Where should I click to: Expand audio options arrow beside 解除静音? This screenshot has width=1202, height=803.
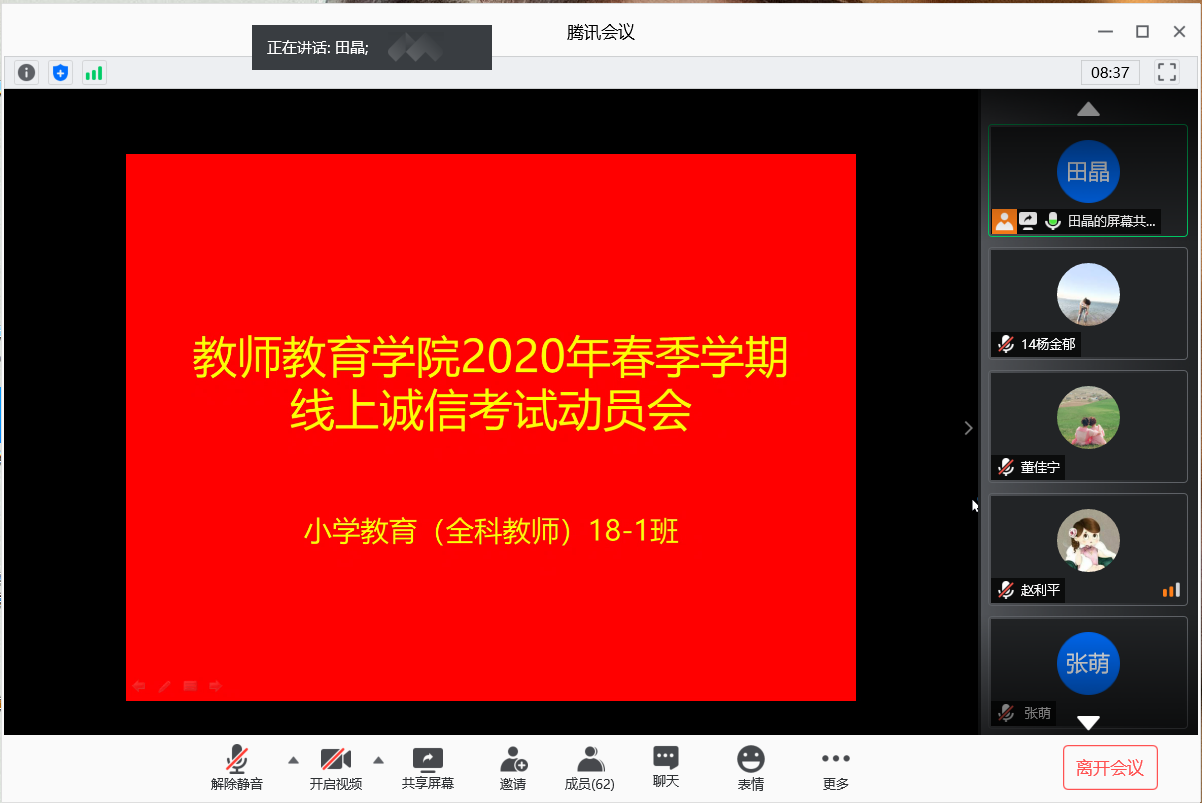293,760
